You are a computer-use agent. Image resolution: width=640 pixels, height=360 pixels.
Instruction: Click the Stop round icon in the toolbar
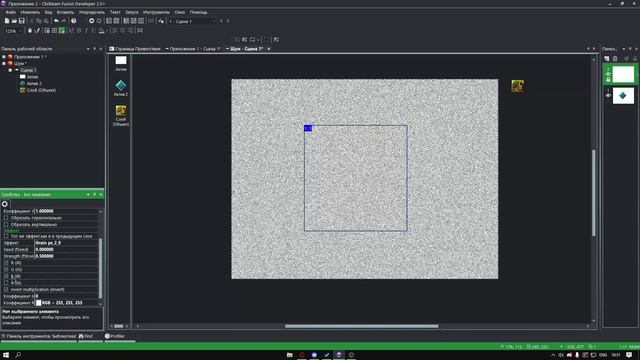coord(99,21)
